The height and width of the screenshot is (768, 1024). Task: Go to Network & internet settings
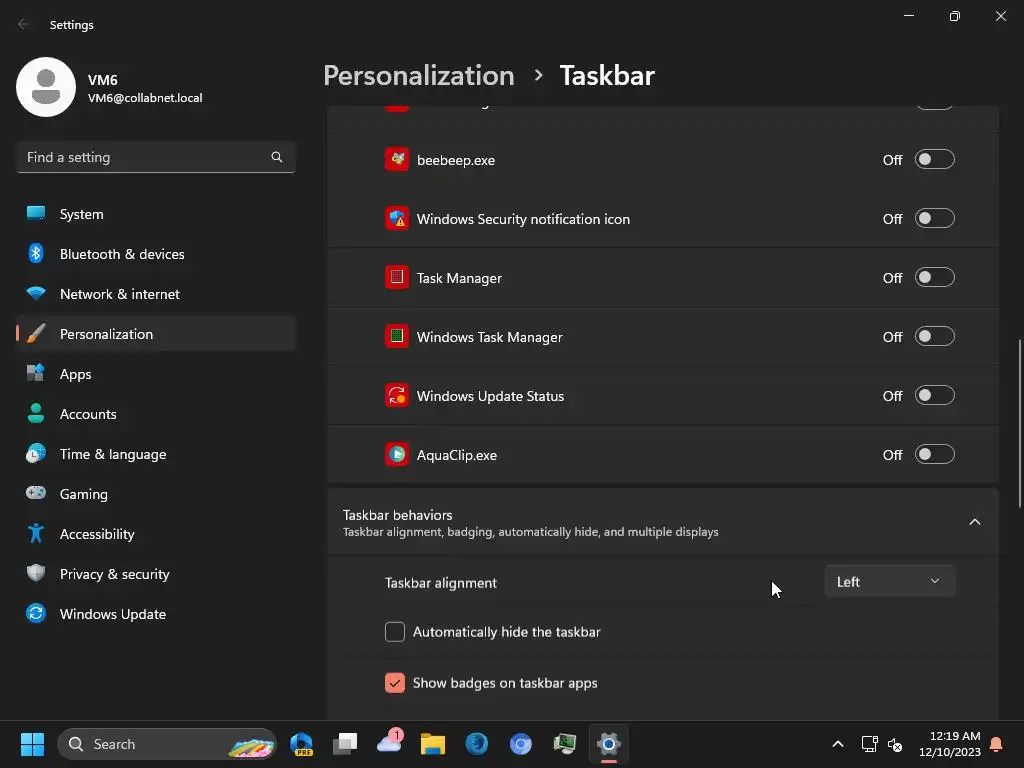tap(156, 294)
